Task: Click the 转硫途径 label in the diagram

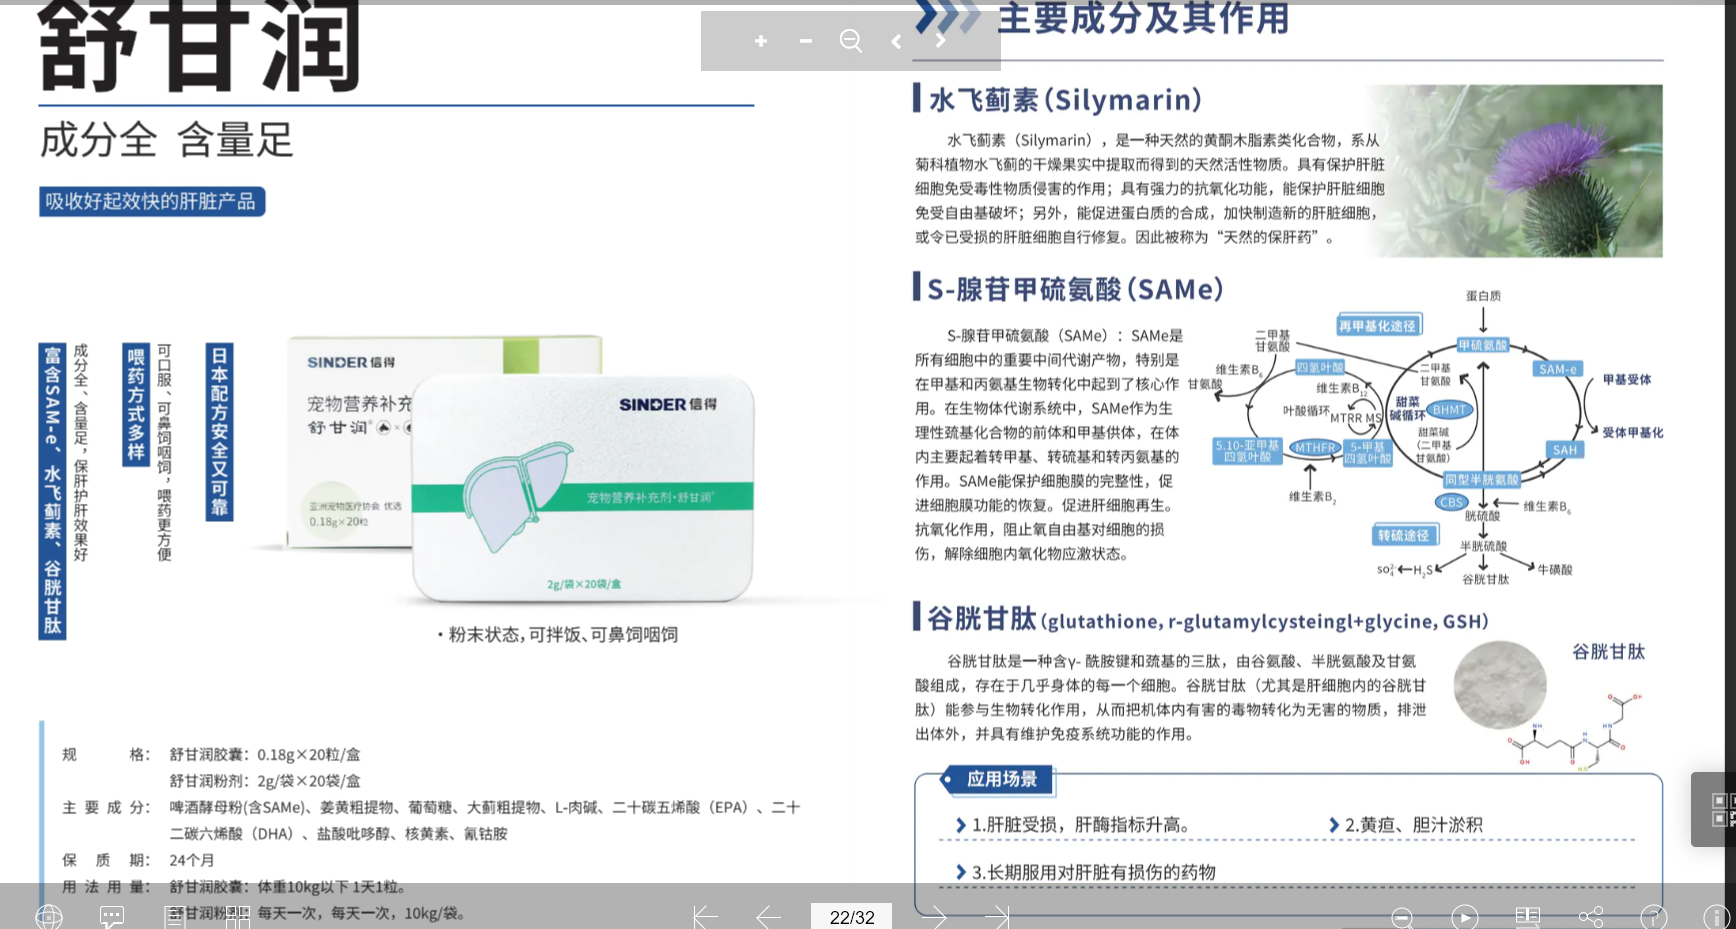Action: point(1404,536)
